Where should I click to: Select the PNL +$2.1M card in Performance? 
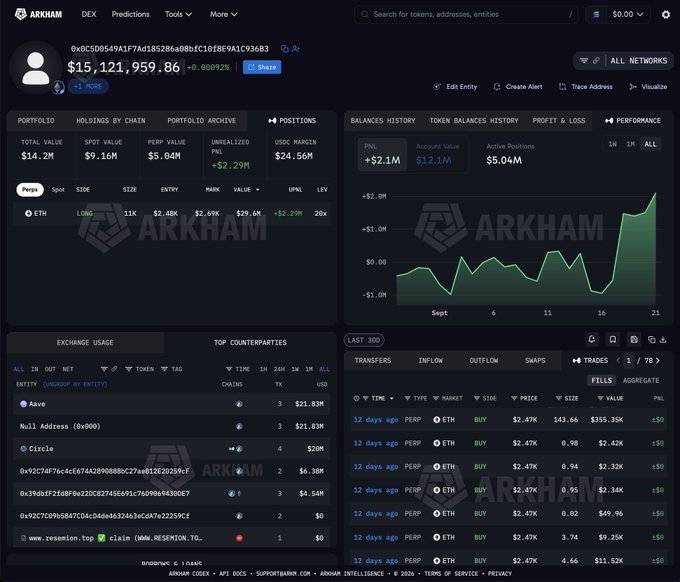coord(382,154)
